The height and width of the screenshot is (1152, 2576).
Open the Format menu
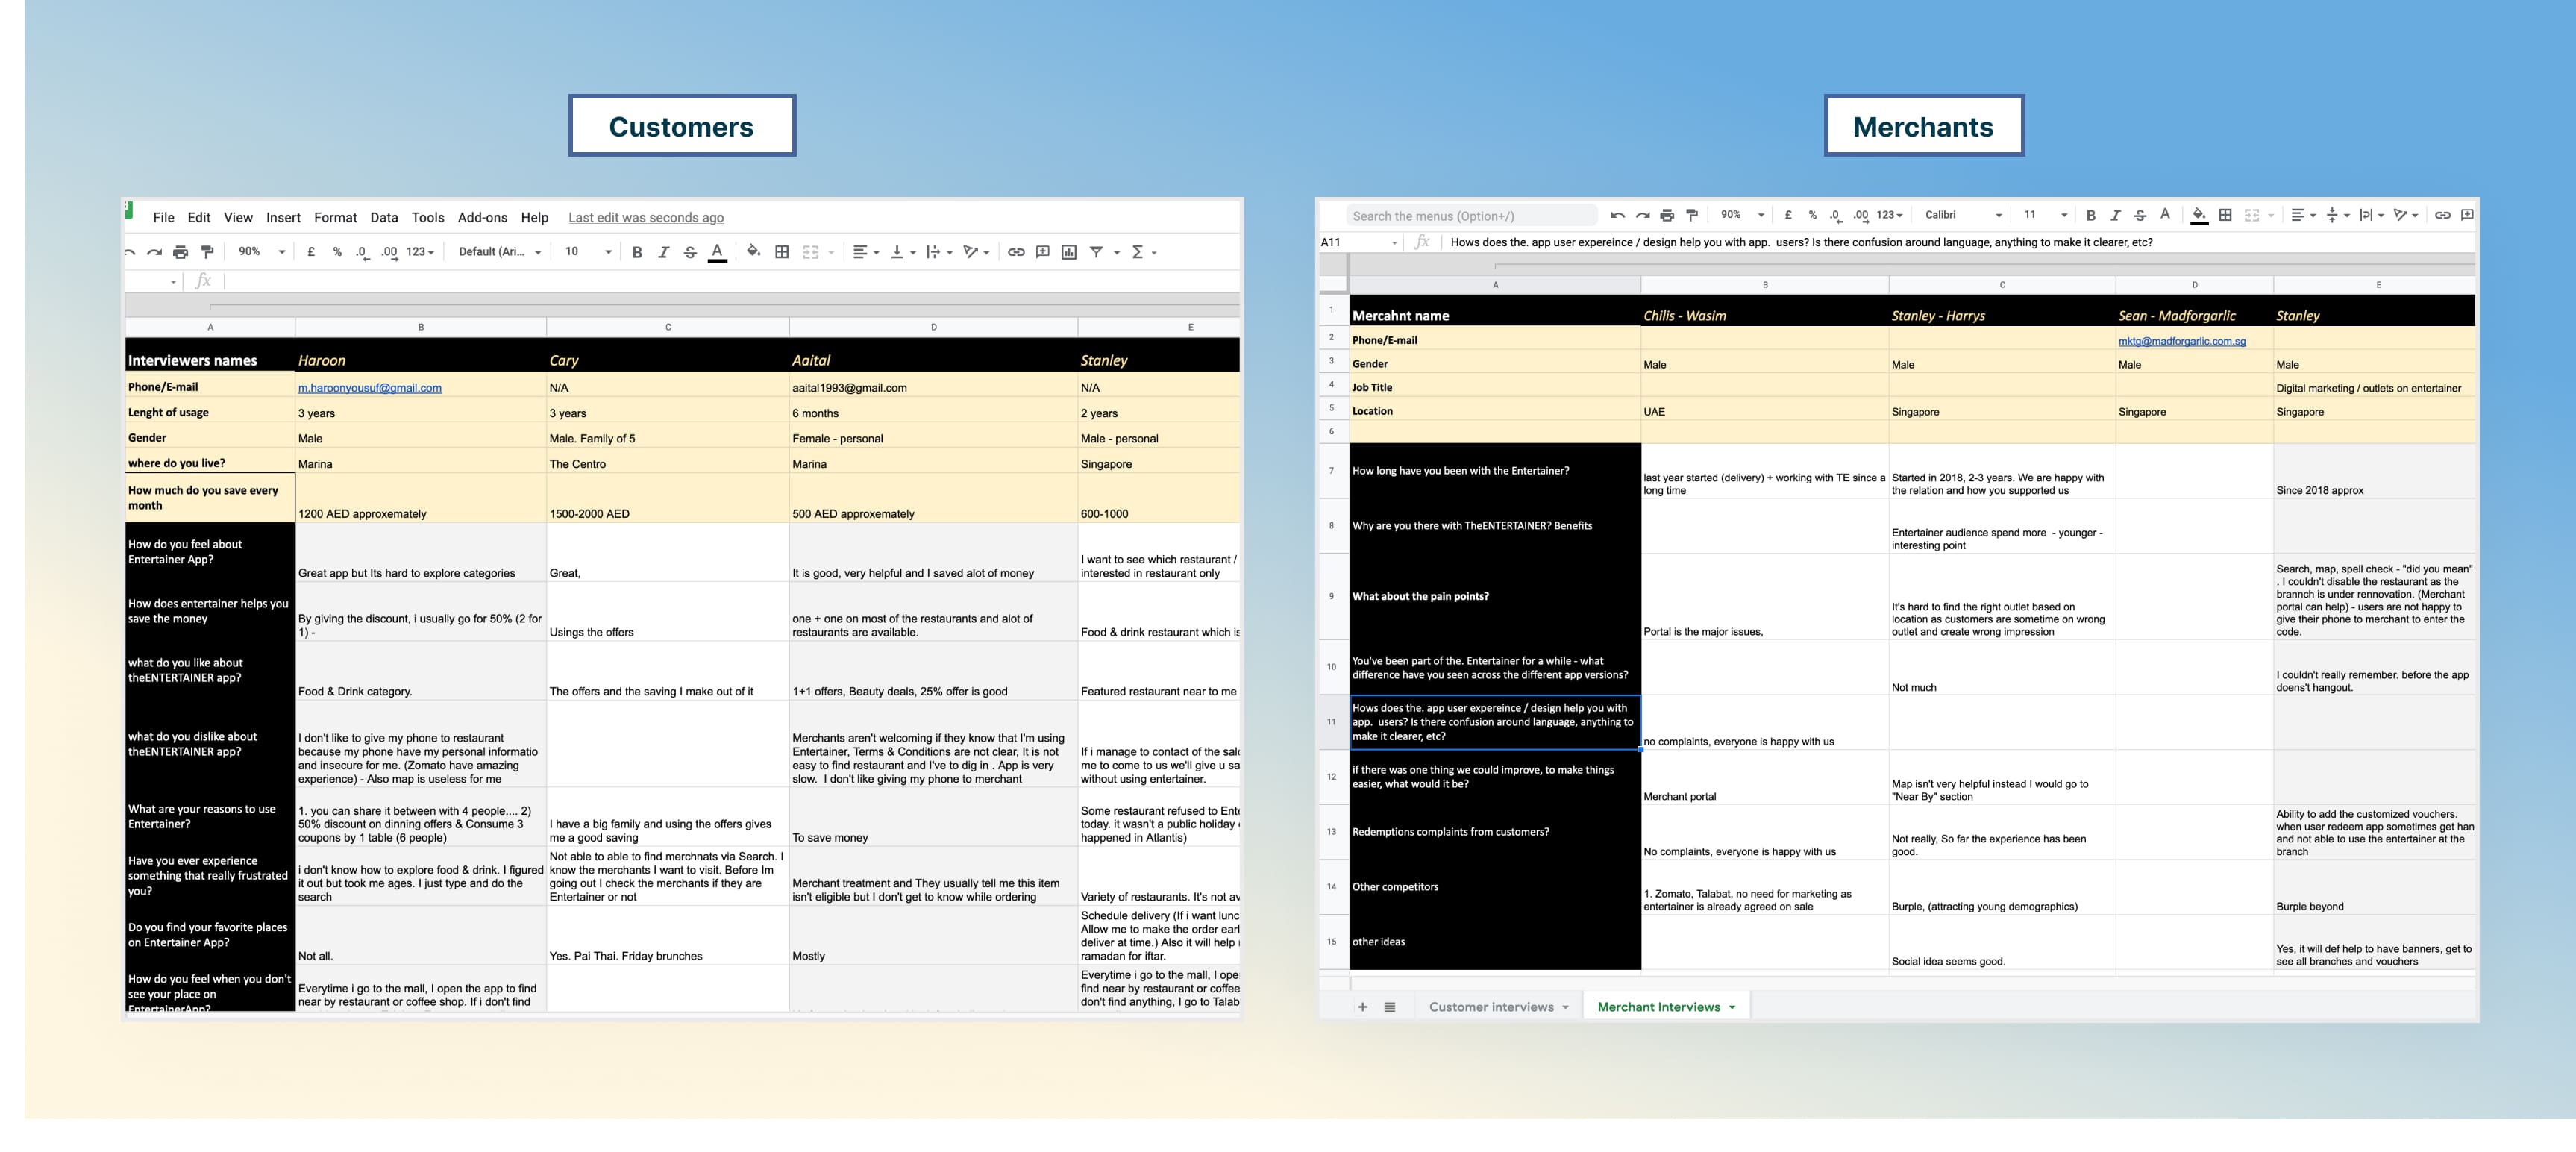coord(335,217)
